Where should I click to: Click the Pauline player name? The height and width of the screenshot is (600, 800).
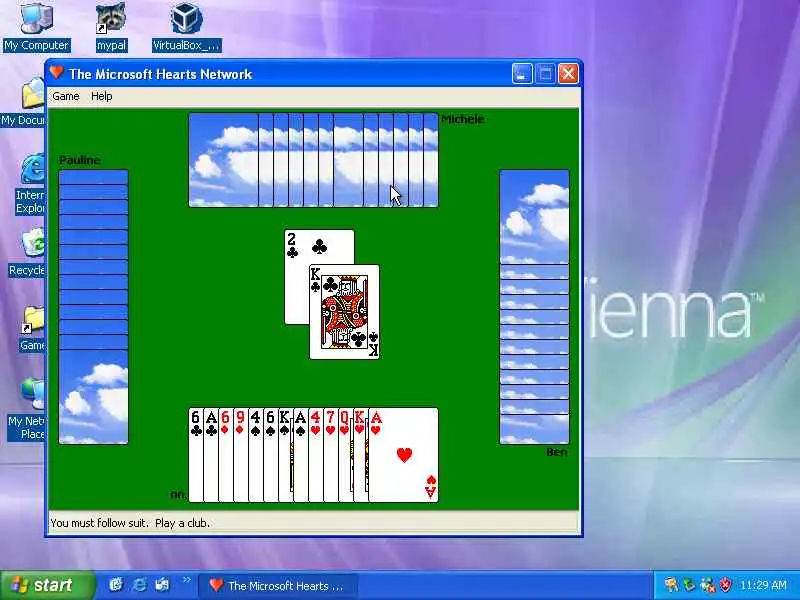[x=80, y=161]
